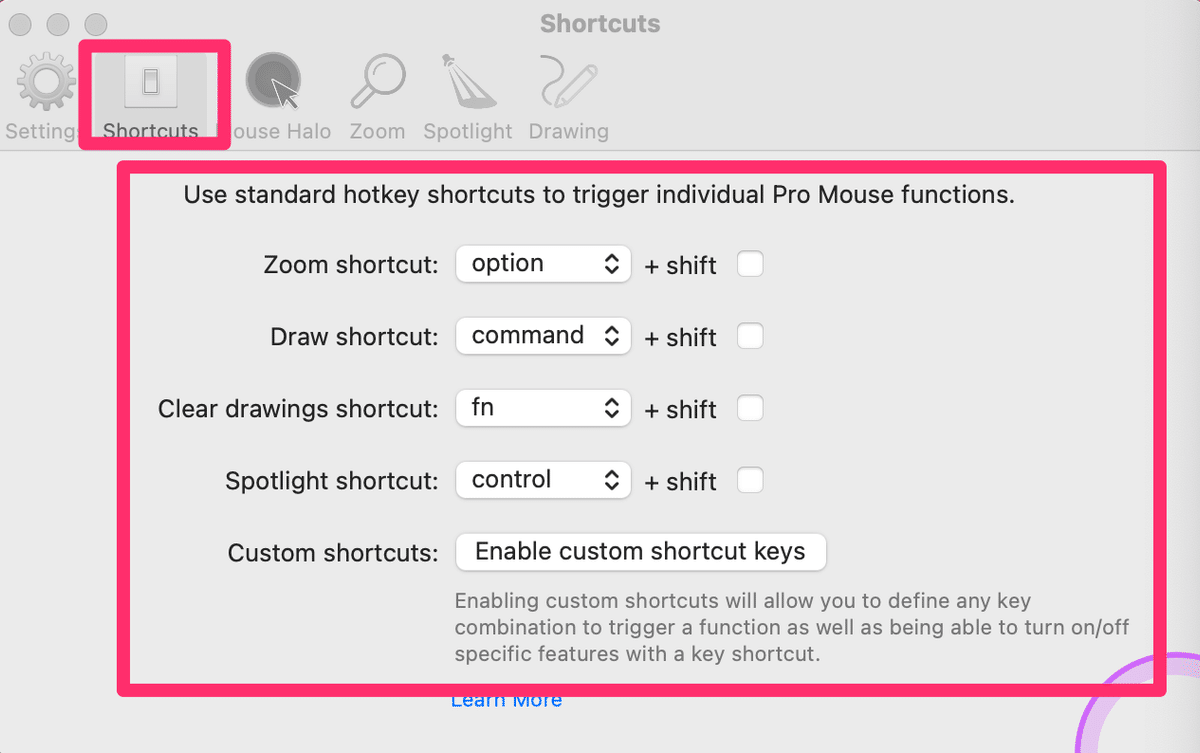Enable shift for Draw shortcut
The image size is (1200, 753).
[x=750, y=336]
